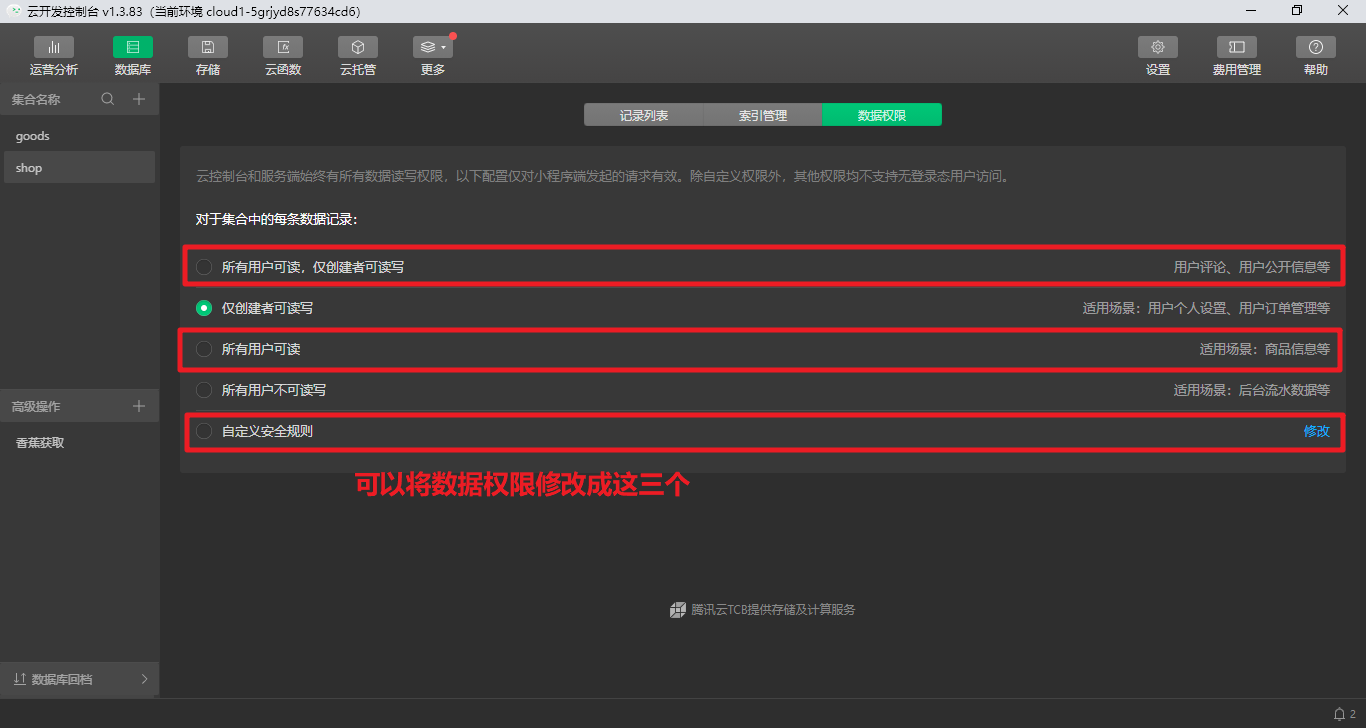This screenshot has width=1366, height=728.
Task: Open the 设置 page
Action: tap(1157, 55)
